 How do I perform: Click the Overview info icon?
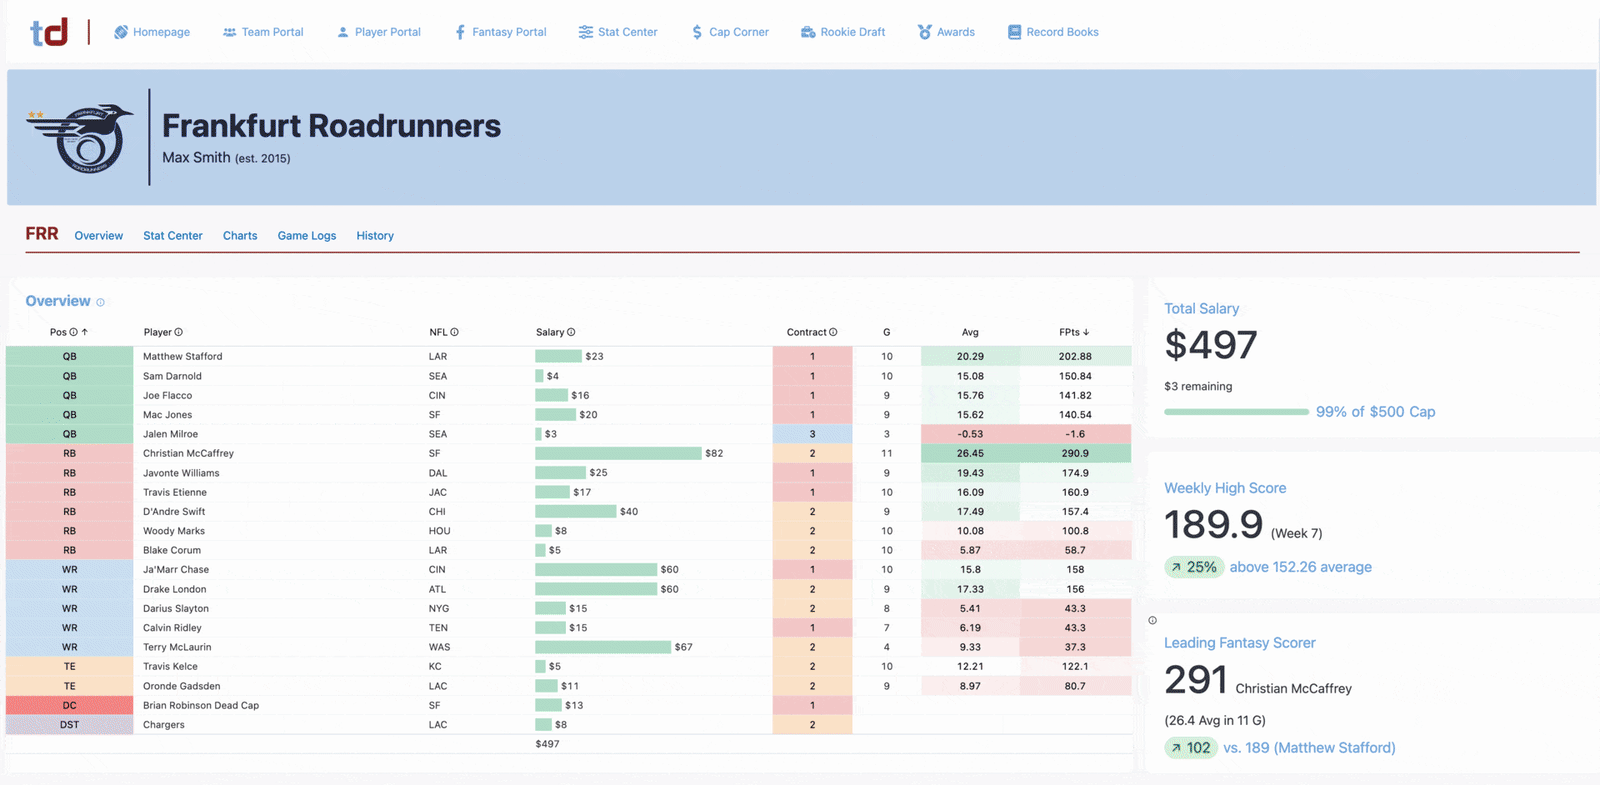(x=100, y=302)
